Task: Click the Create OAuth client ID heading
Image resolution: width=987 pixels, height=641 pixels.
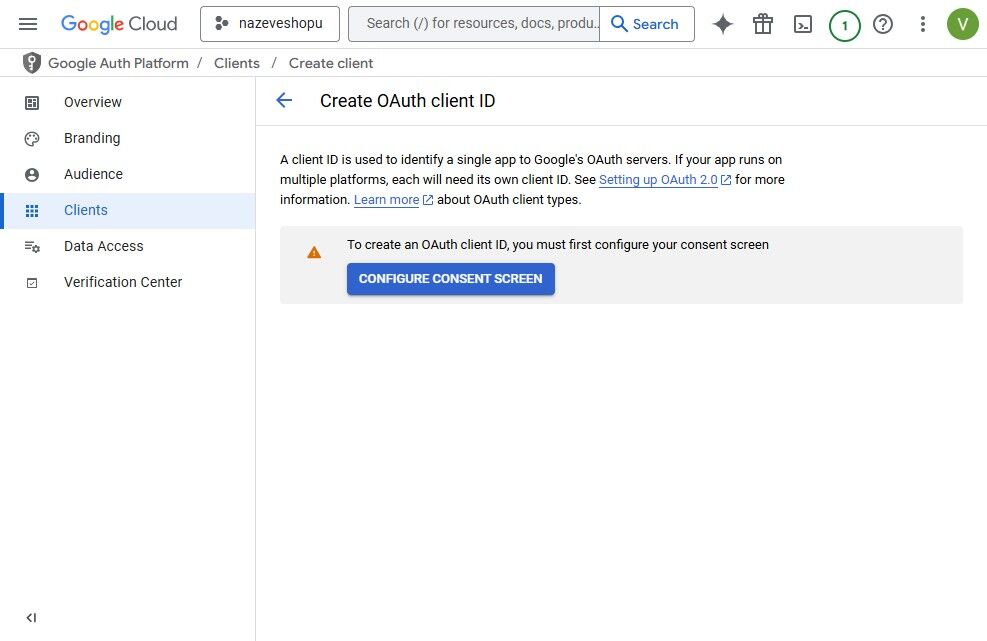Action: tap(407, 101)
